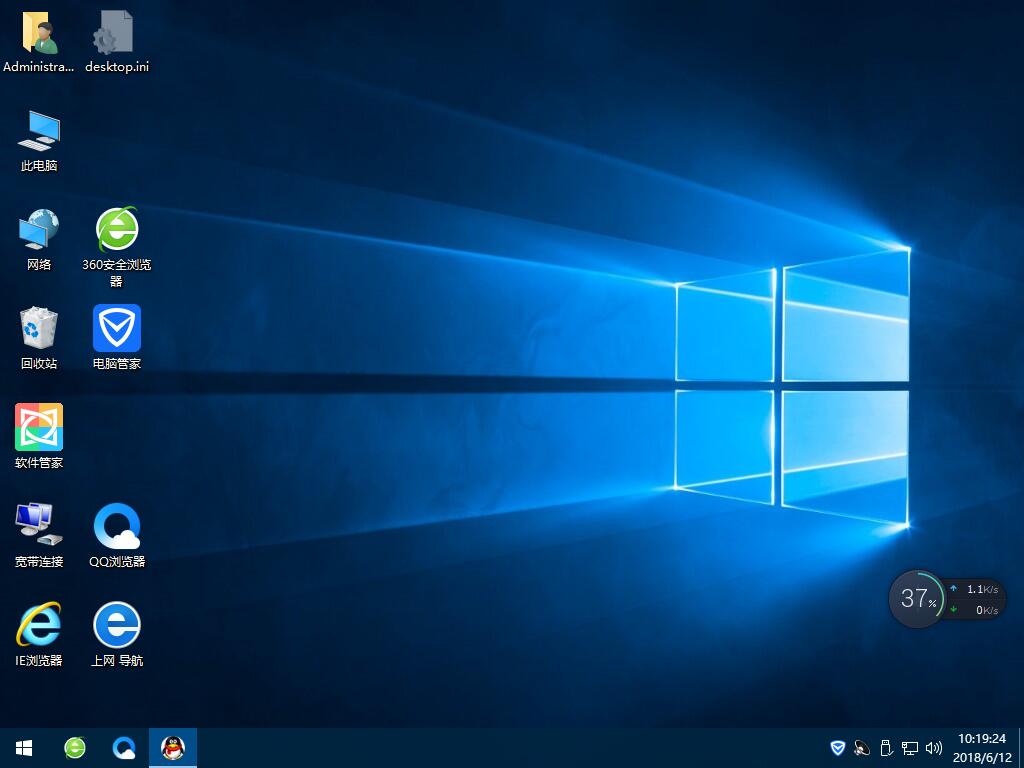
Task: Click the 37% memory usage floating ball
Action: tap(917, 599)
